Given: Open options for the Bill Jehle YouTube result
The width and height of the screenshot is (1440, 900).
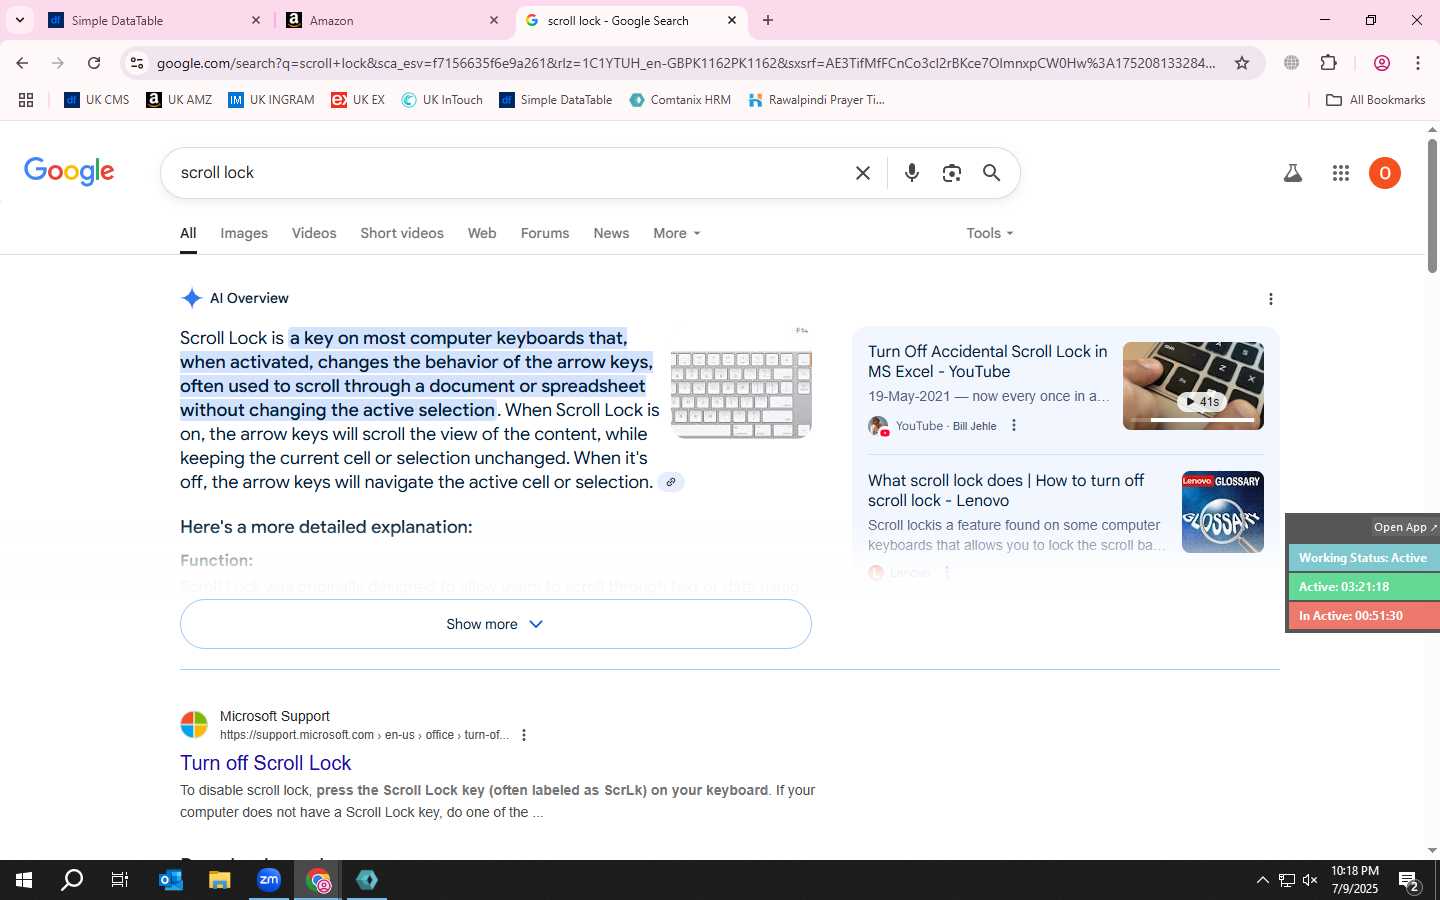Looking at the screenshot, I should click(x=1014, y=426).
